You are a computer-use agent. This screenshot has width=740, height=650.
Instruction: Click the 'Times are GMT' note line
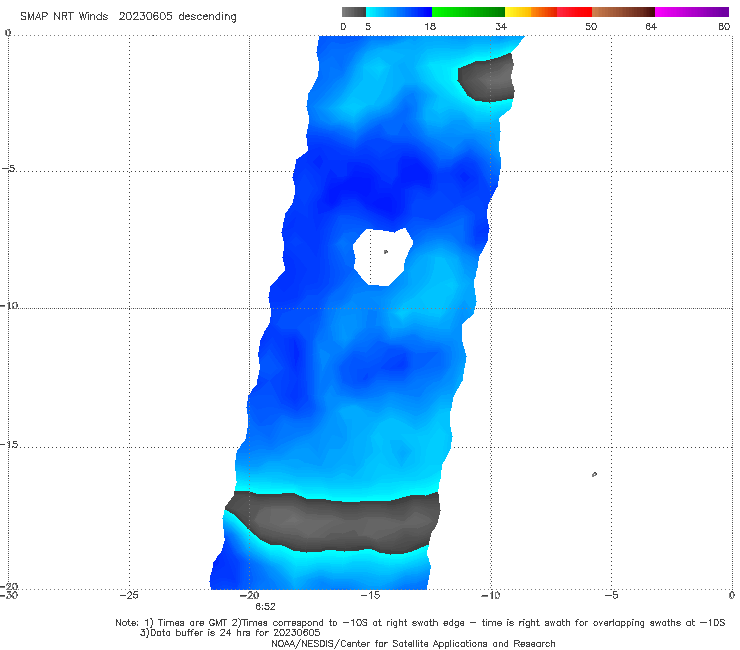pyautogui.click(x=420, y=623)
